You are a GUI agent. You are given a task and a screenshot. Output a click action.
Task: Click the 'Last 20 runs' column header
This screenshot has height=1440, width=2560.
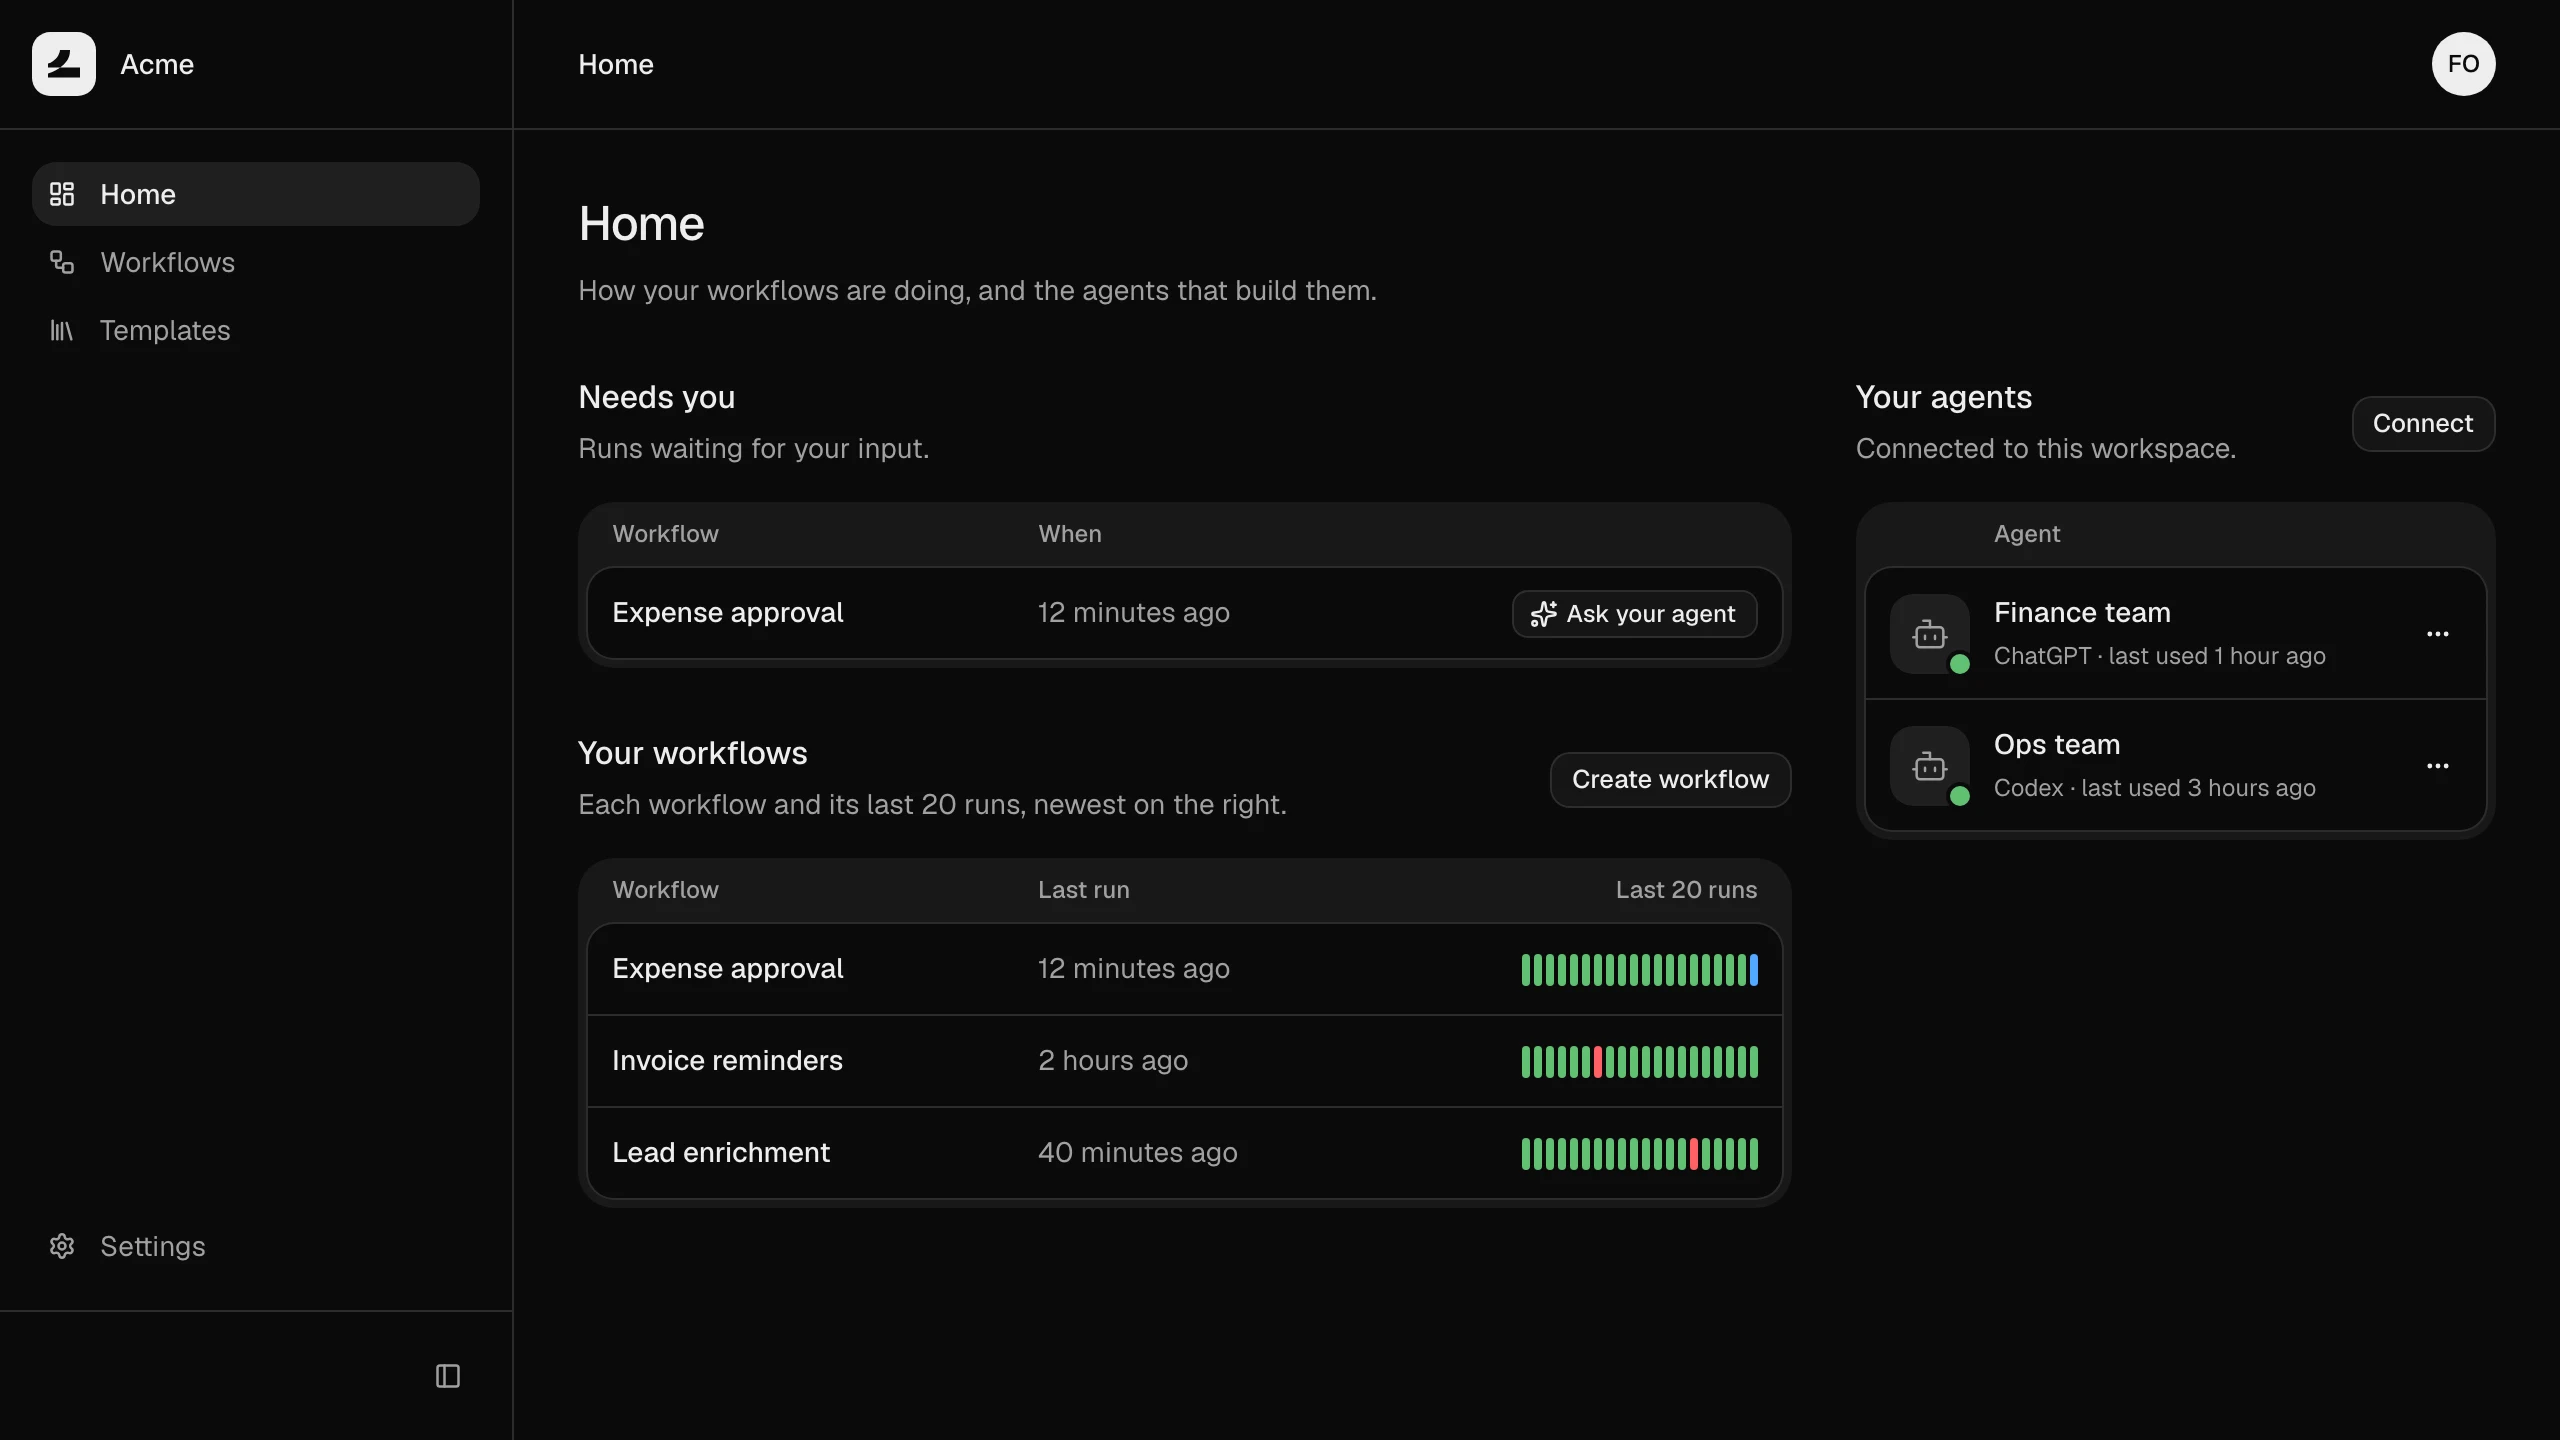click(1686, 890)
